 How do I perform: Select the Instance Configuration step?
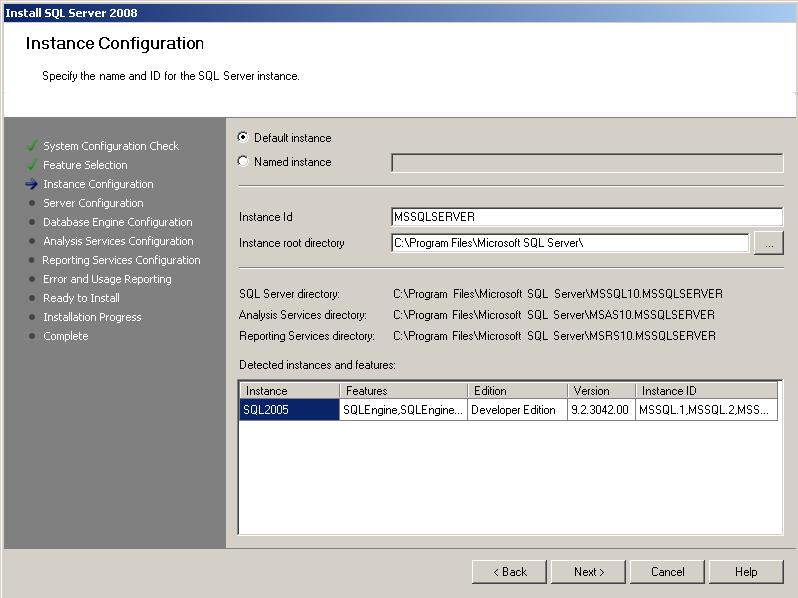pos(98,184)
